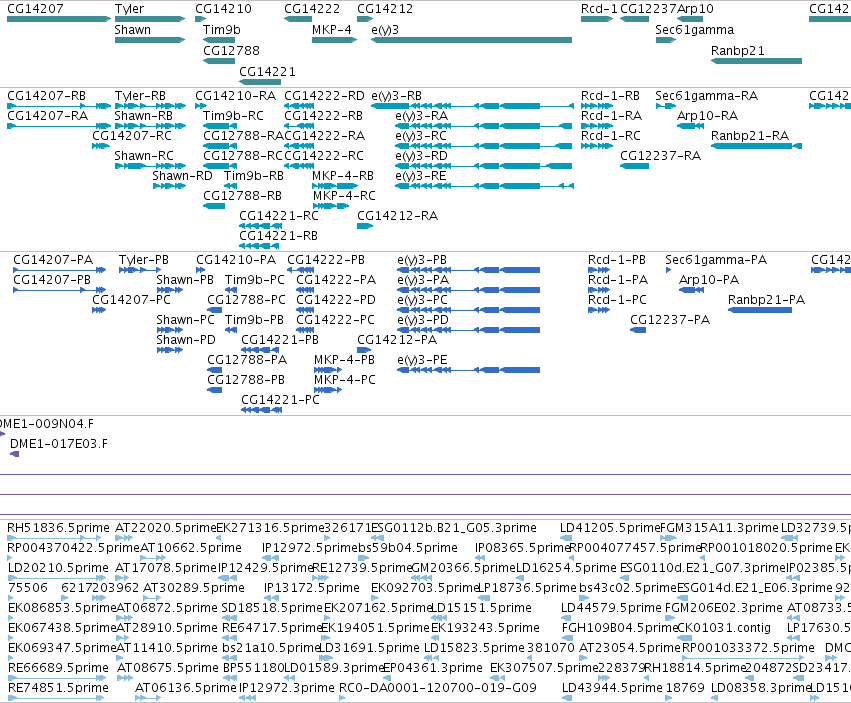The width and height of the screenshot is (851, 703).
Task: Select the Arp10 gene label
Action: click(695, 9)
